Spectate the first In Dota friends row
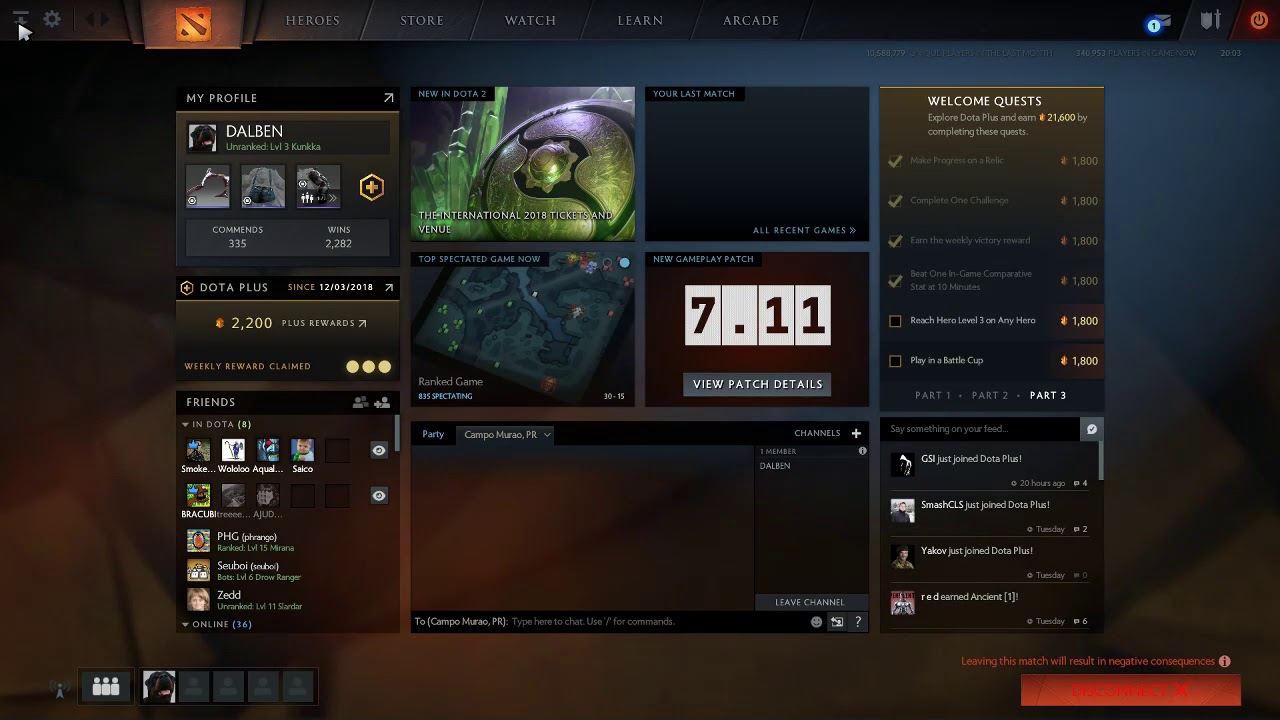Screen dimensions: 1280x720 point(378,450)
